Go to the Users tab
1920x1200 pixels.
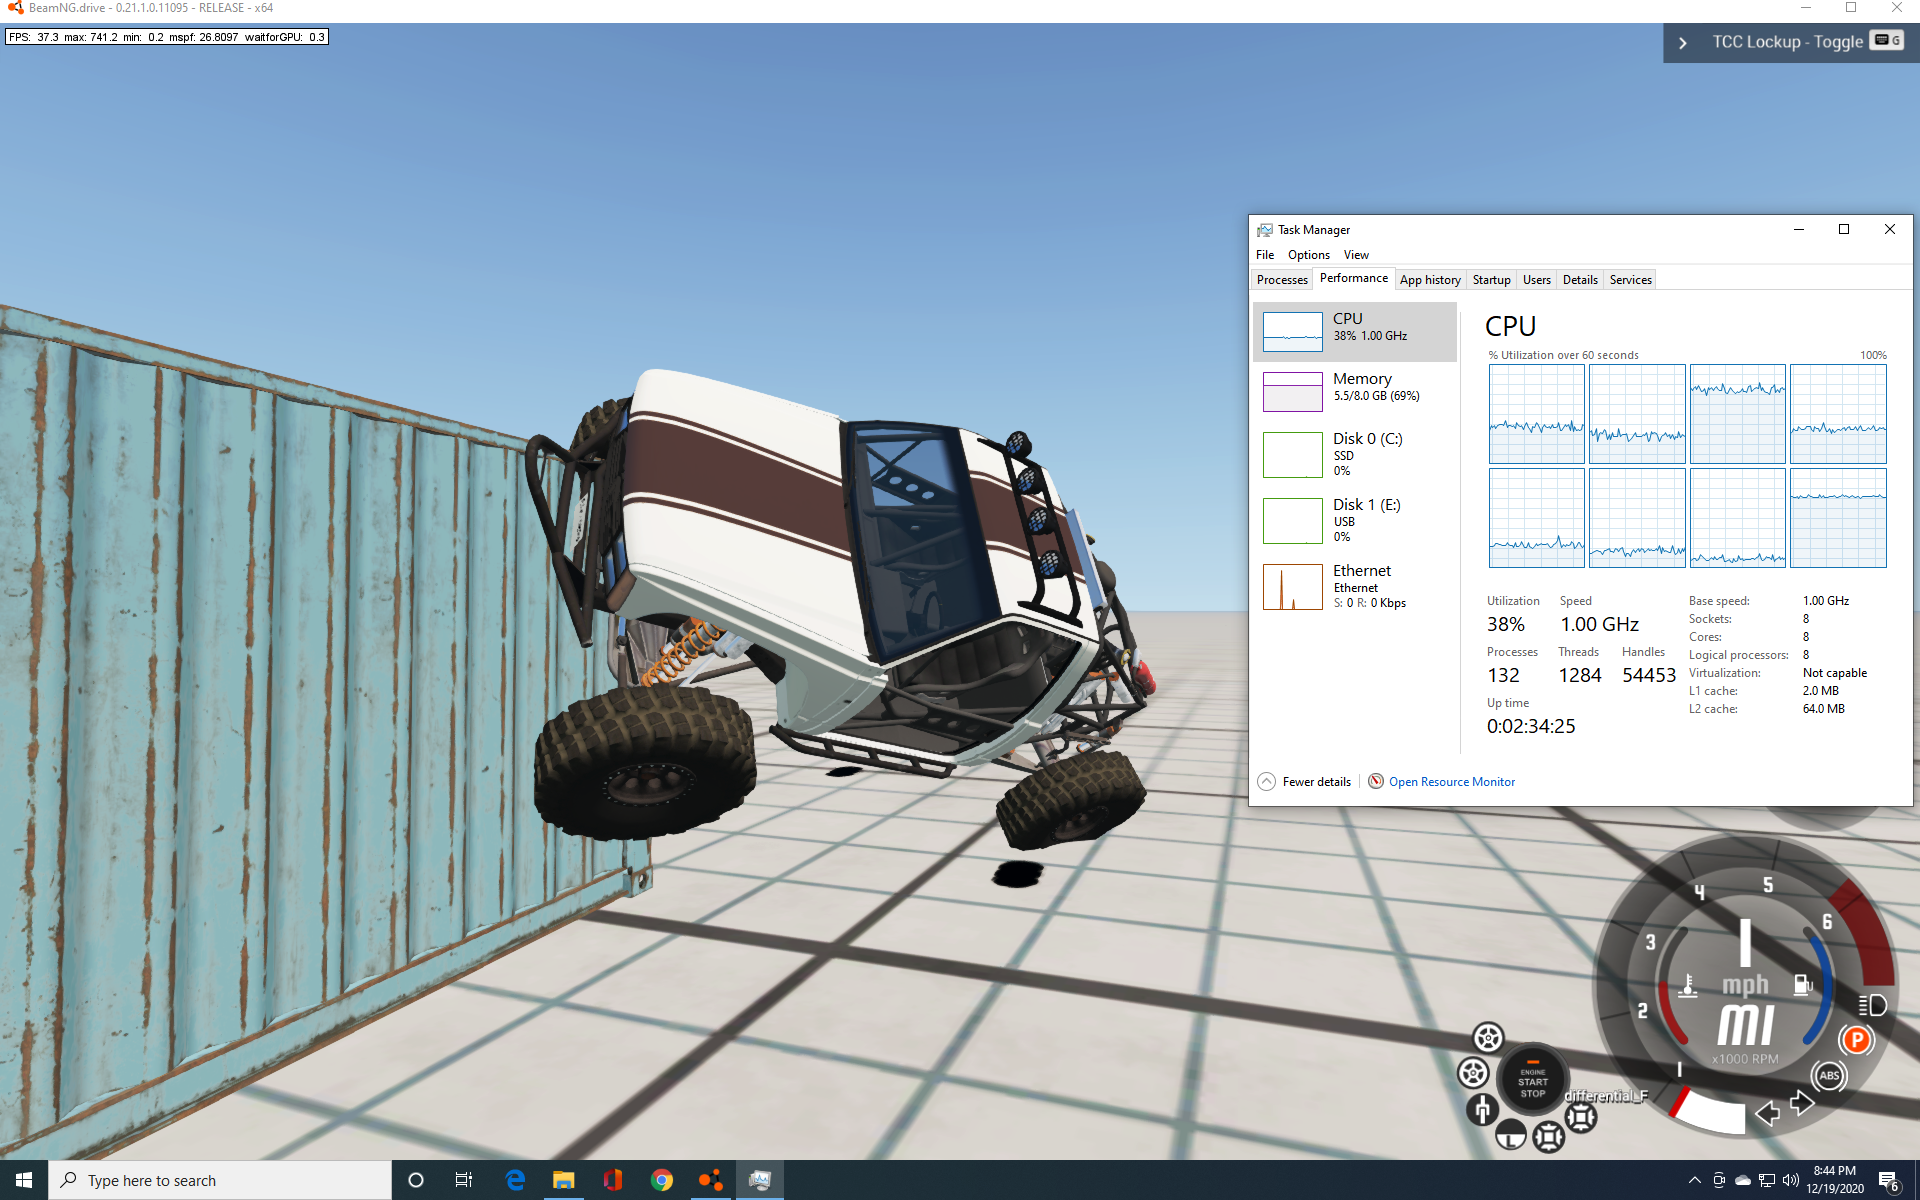pos(1536,280)
